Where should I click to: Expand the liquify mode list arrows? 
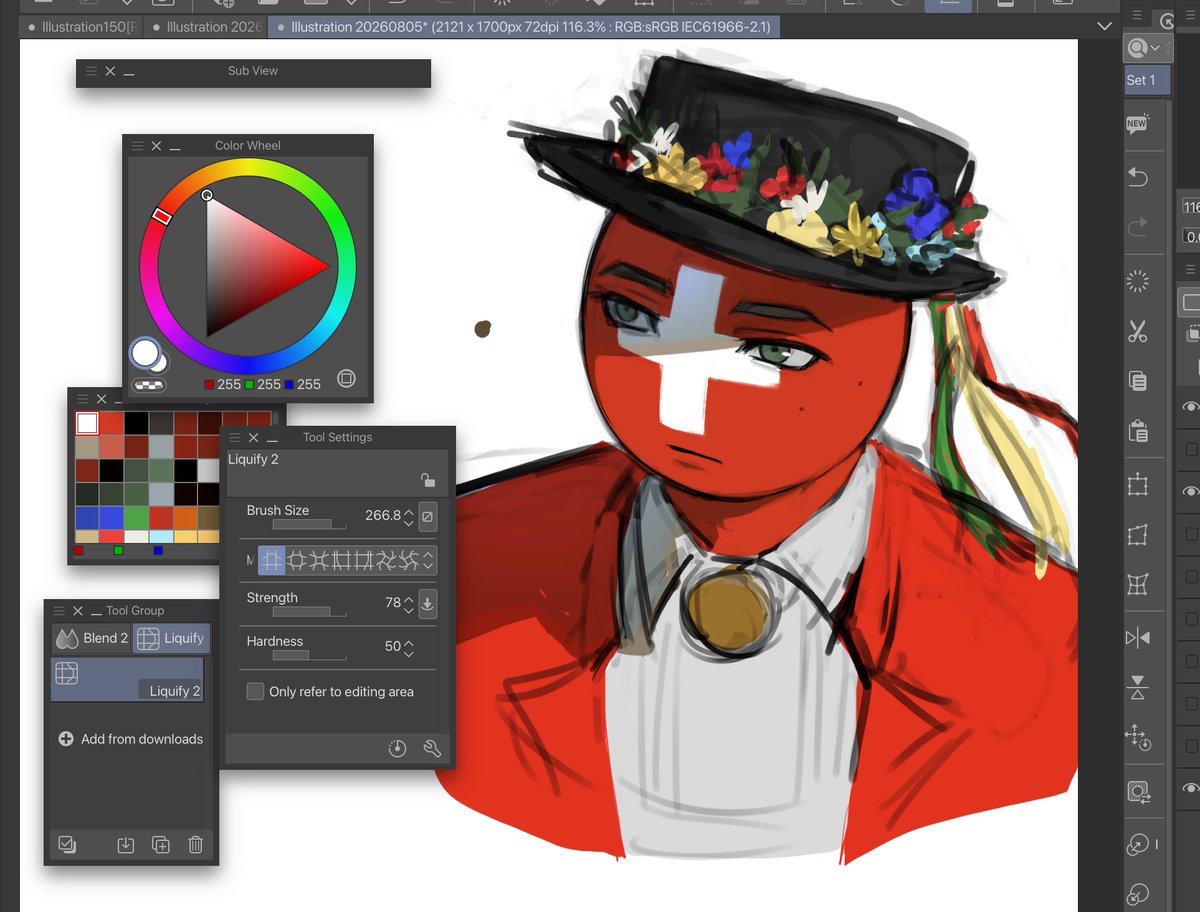click(428, 561)
